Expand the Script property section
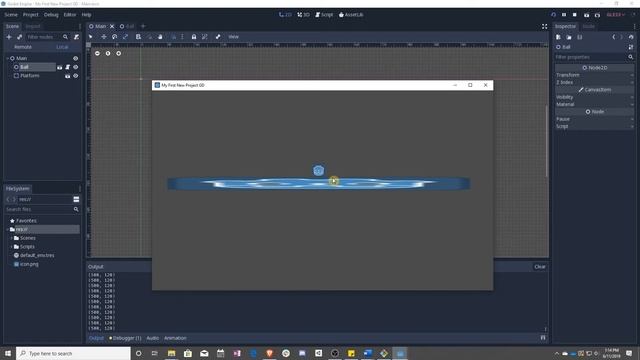640x360 pixels. pyautogui.click(x=595, y=127)
